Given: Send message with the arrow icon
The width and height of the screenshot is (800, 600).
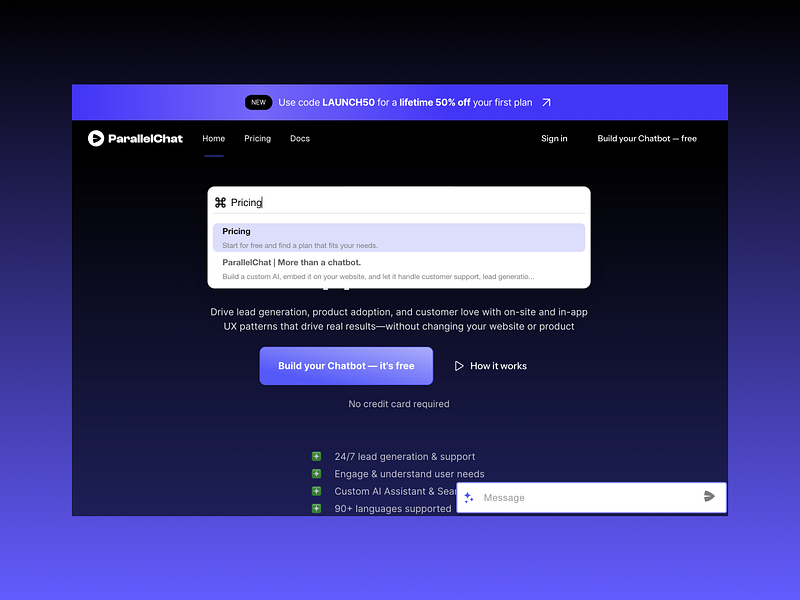Looking at the screenshot, I should tap(709, 496).
